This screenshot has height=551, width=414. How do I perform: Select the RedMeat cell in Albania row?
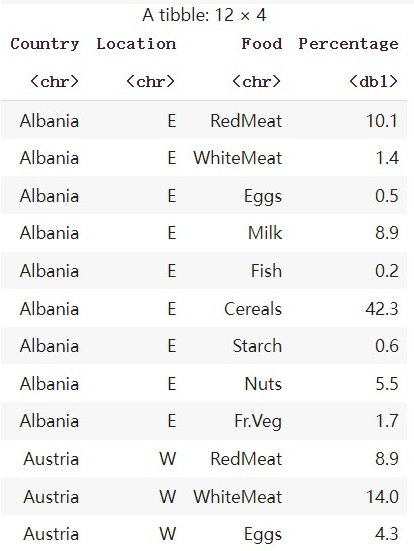coord(246,121)
